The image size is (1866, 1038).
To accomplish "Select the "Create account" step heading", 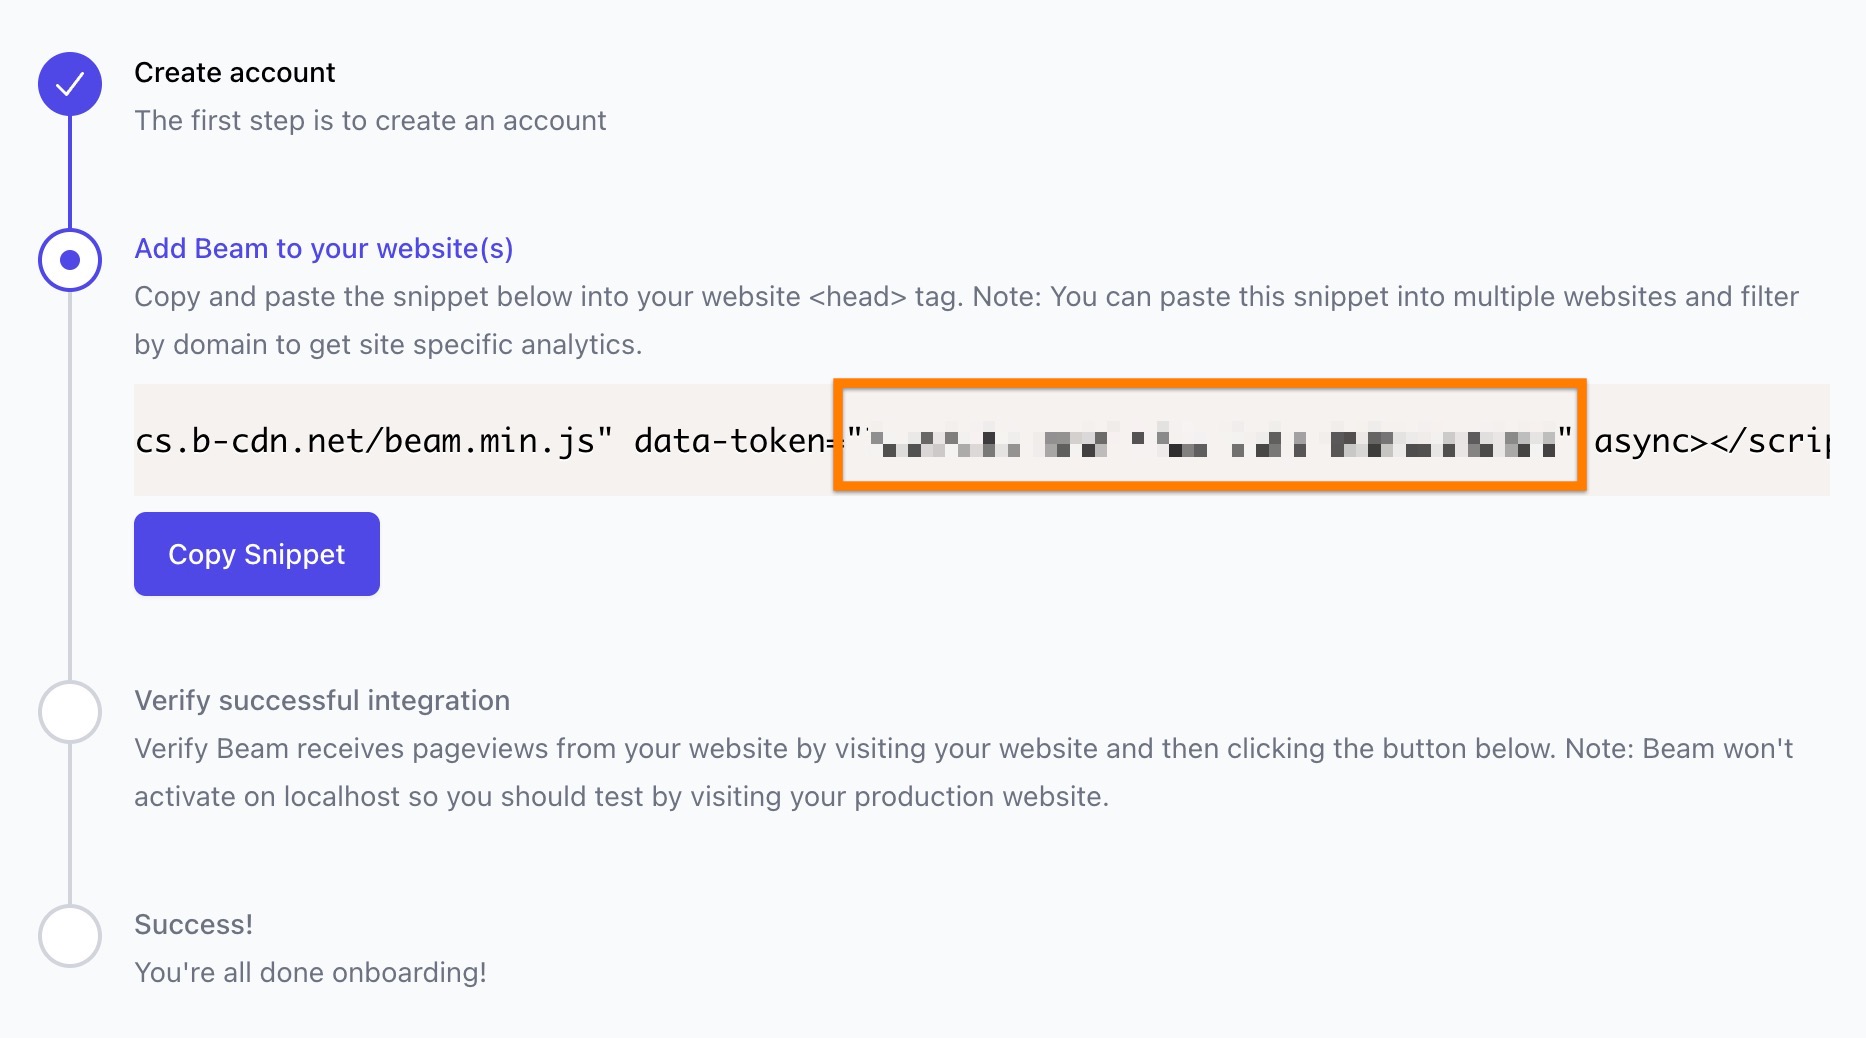I will tap(234, 72).
